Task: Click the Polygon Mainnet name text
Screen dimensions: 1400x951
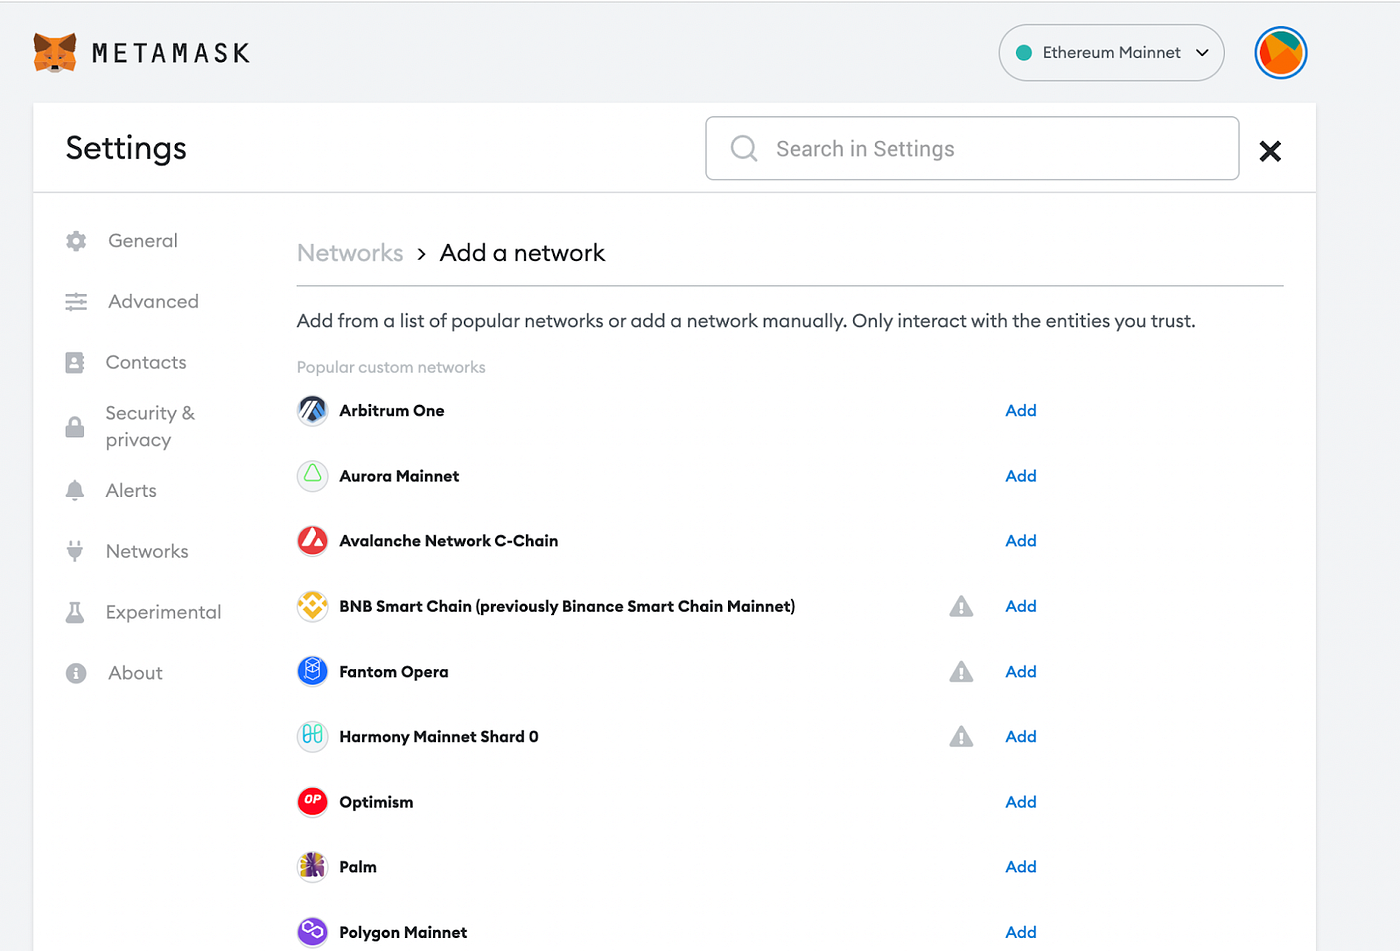Action: click(x=403, y=932)
